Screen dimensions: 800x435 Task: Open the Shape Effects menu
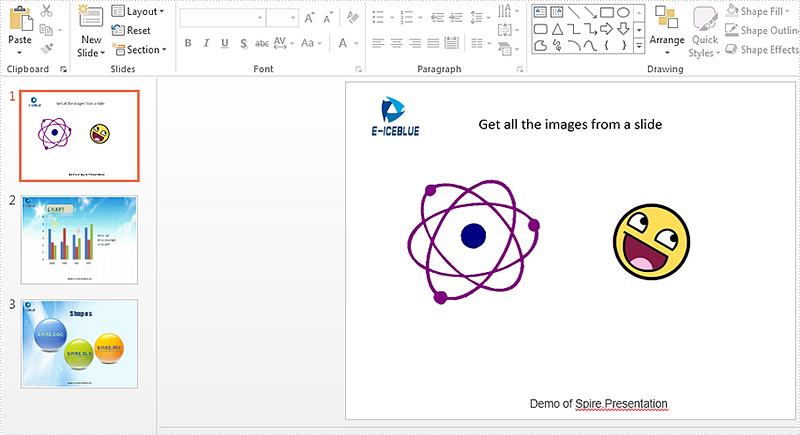click(762, 49)
